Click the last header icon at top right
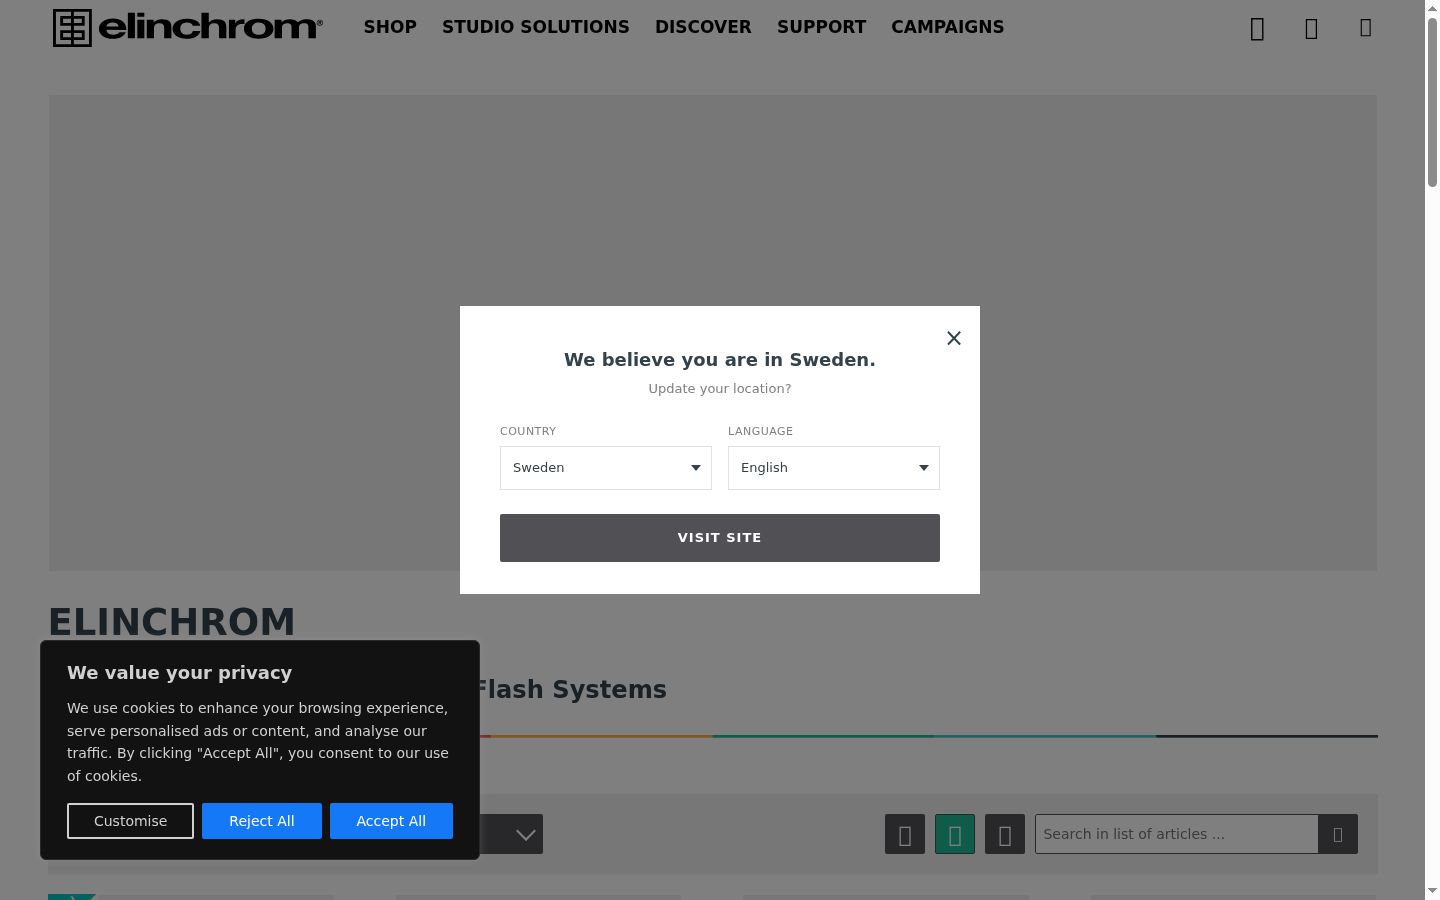The width and height of the screenshot is (1440, 900). (x=1366, y=28)
